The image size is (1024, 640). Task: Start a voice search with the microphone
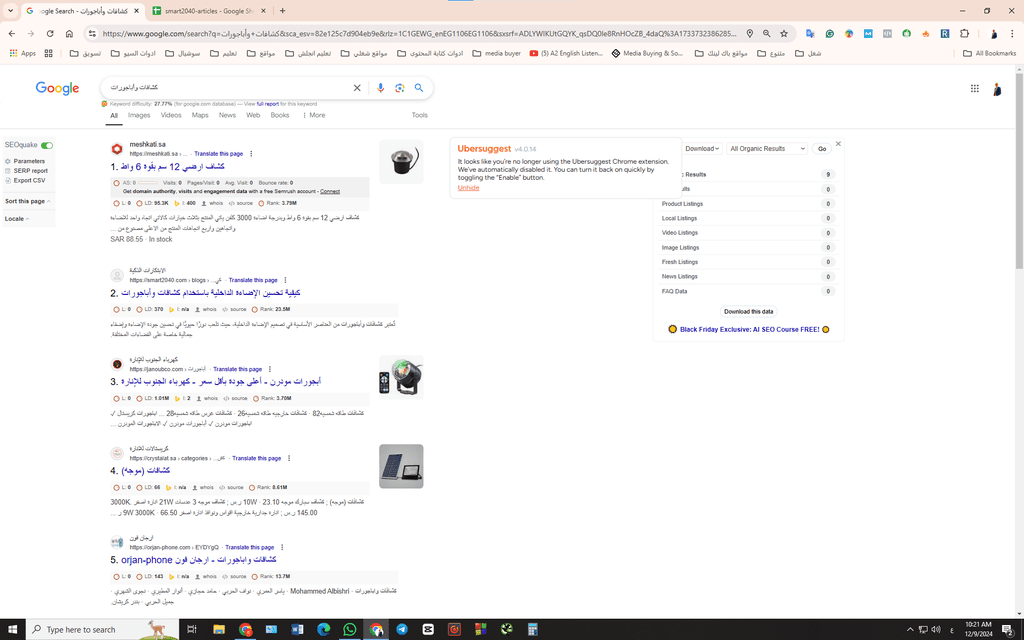(x=381, y=88)
